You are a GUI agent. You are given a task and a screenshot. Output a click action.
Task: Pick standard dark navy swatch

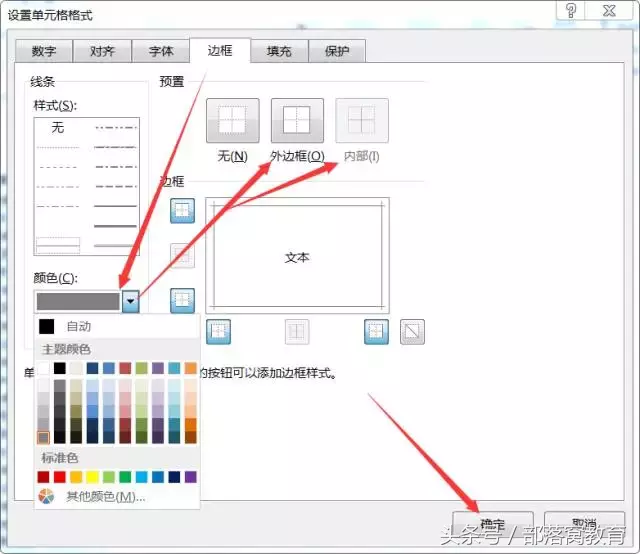[174, 477]
